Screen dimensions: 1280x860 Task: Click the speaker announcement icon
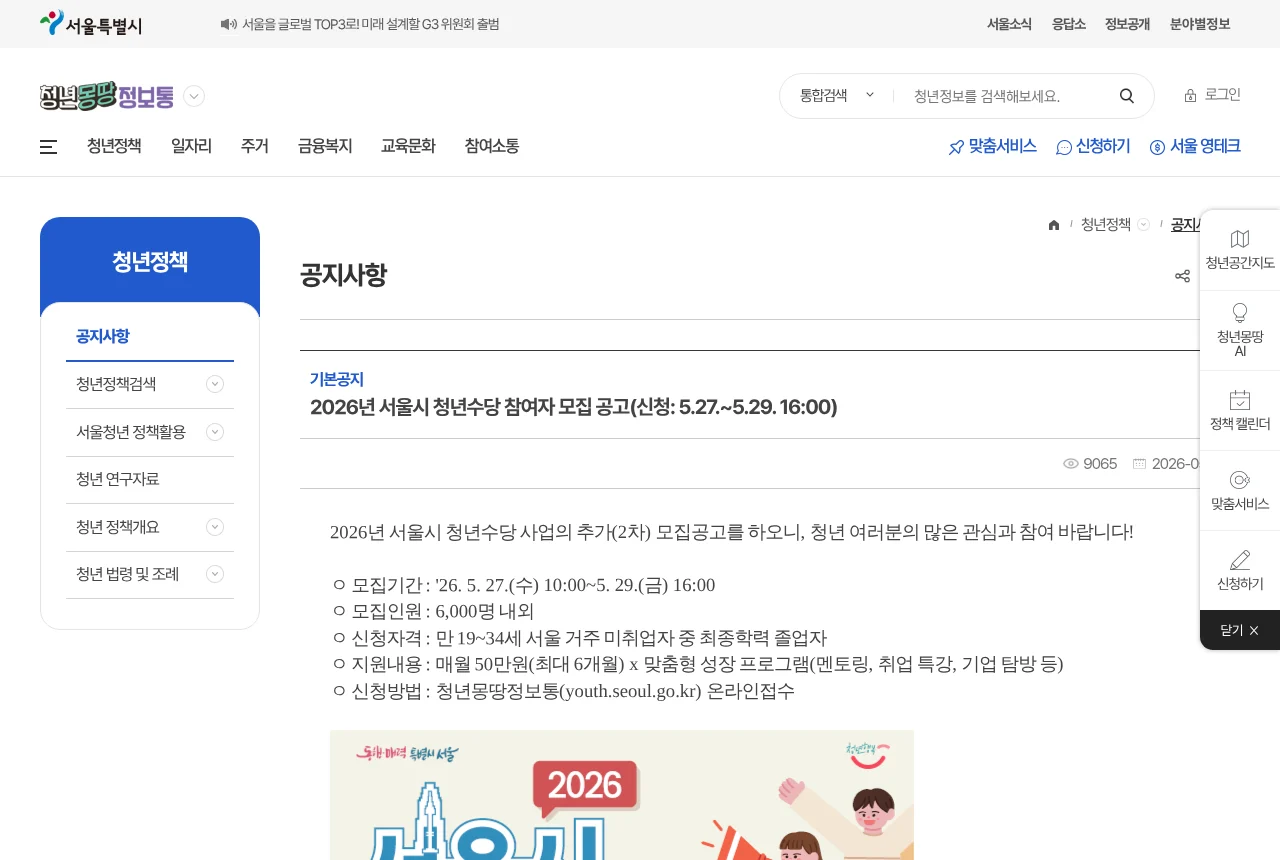coord(229,24)
